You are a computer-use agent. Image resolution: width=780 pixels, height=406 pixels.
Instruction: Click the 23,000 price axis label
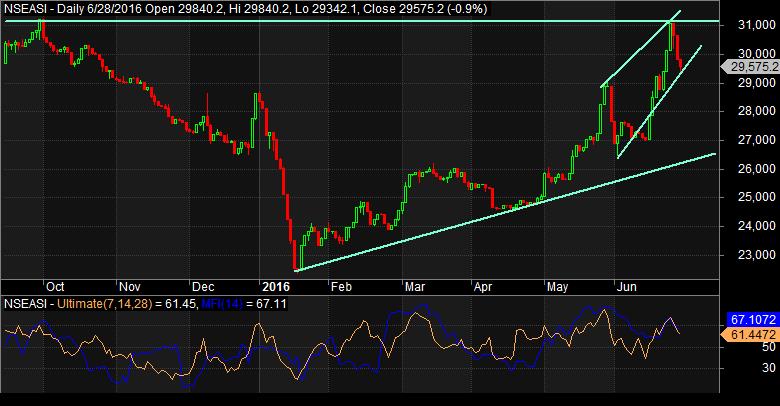click(757, 255)
